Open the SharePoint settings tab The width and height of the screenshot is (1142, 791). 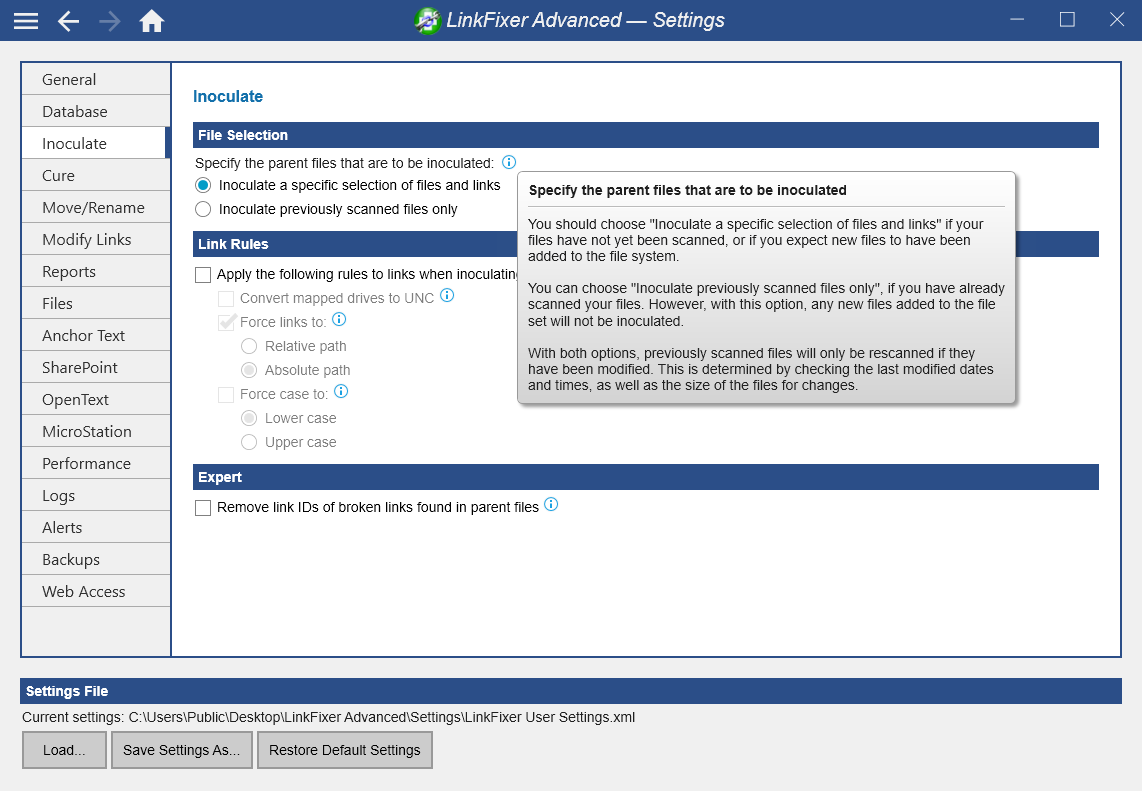tap(96, 368)
